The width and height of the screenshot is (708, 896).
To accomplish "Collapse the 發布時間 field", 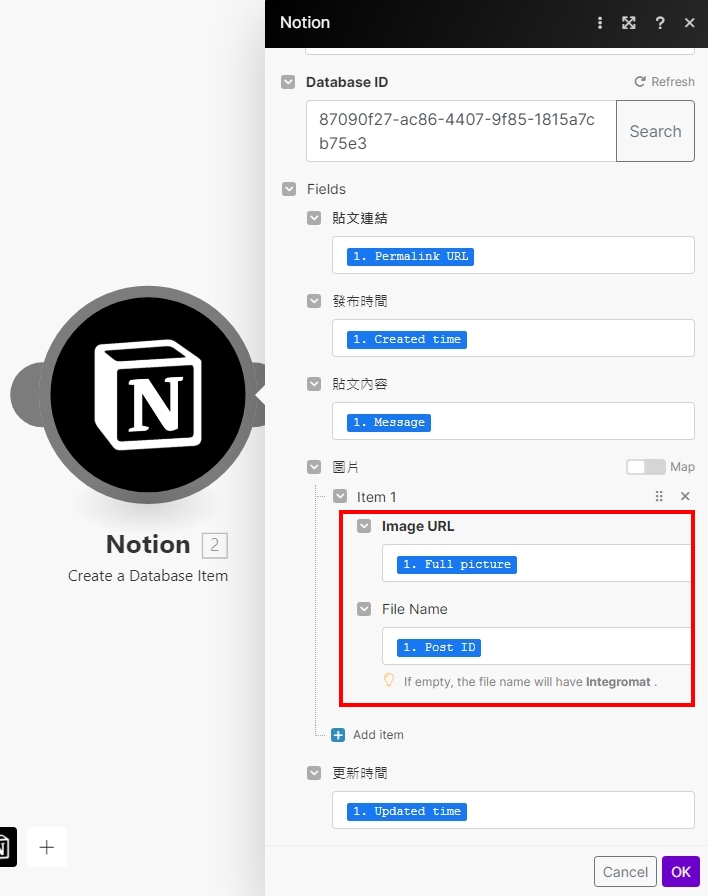I will [x=314, y=301].
